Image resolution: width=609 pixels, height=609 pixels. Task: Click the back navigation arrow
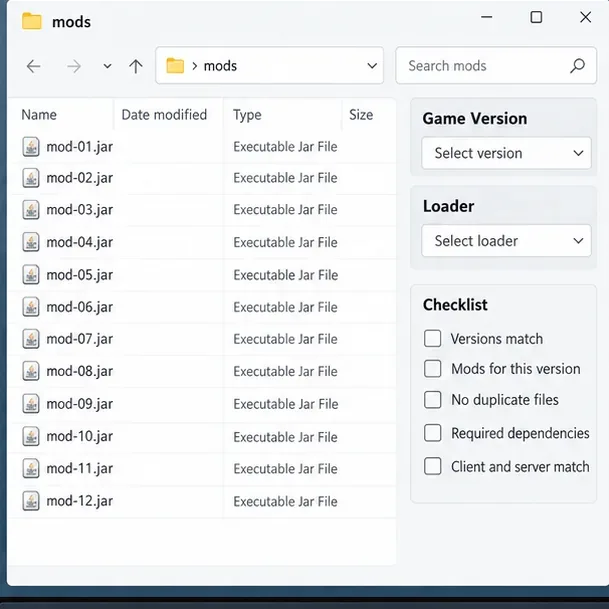33,66
